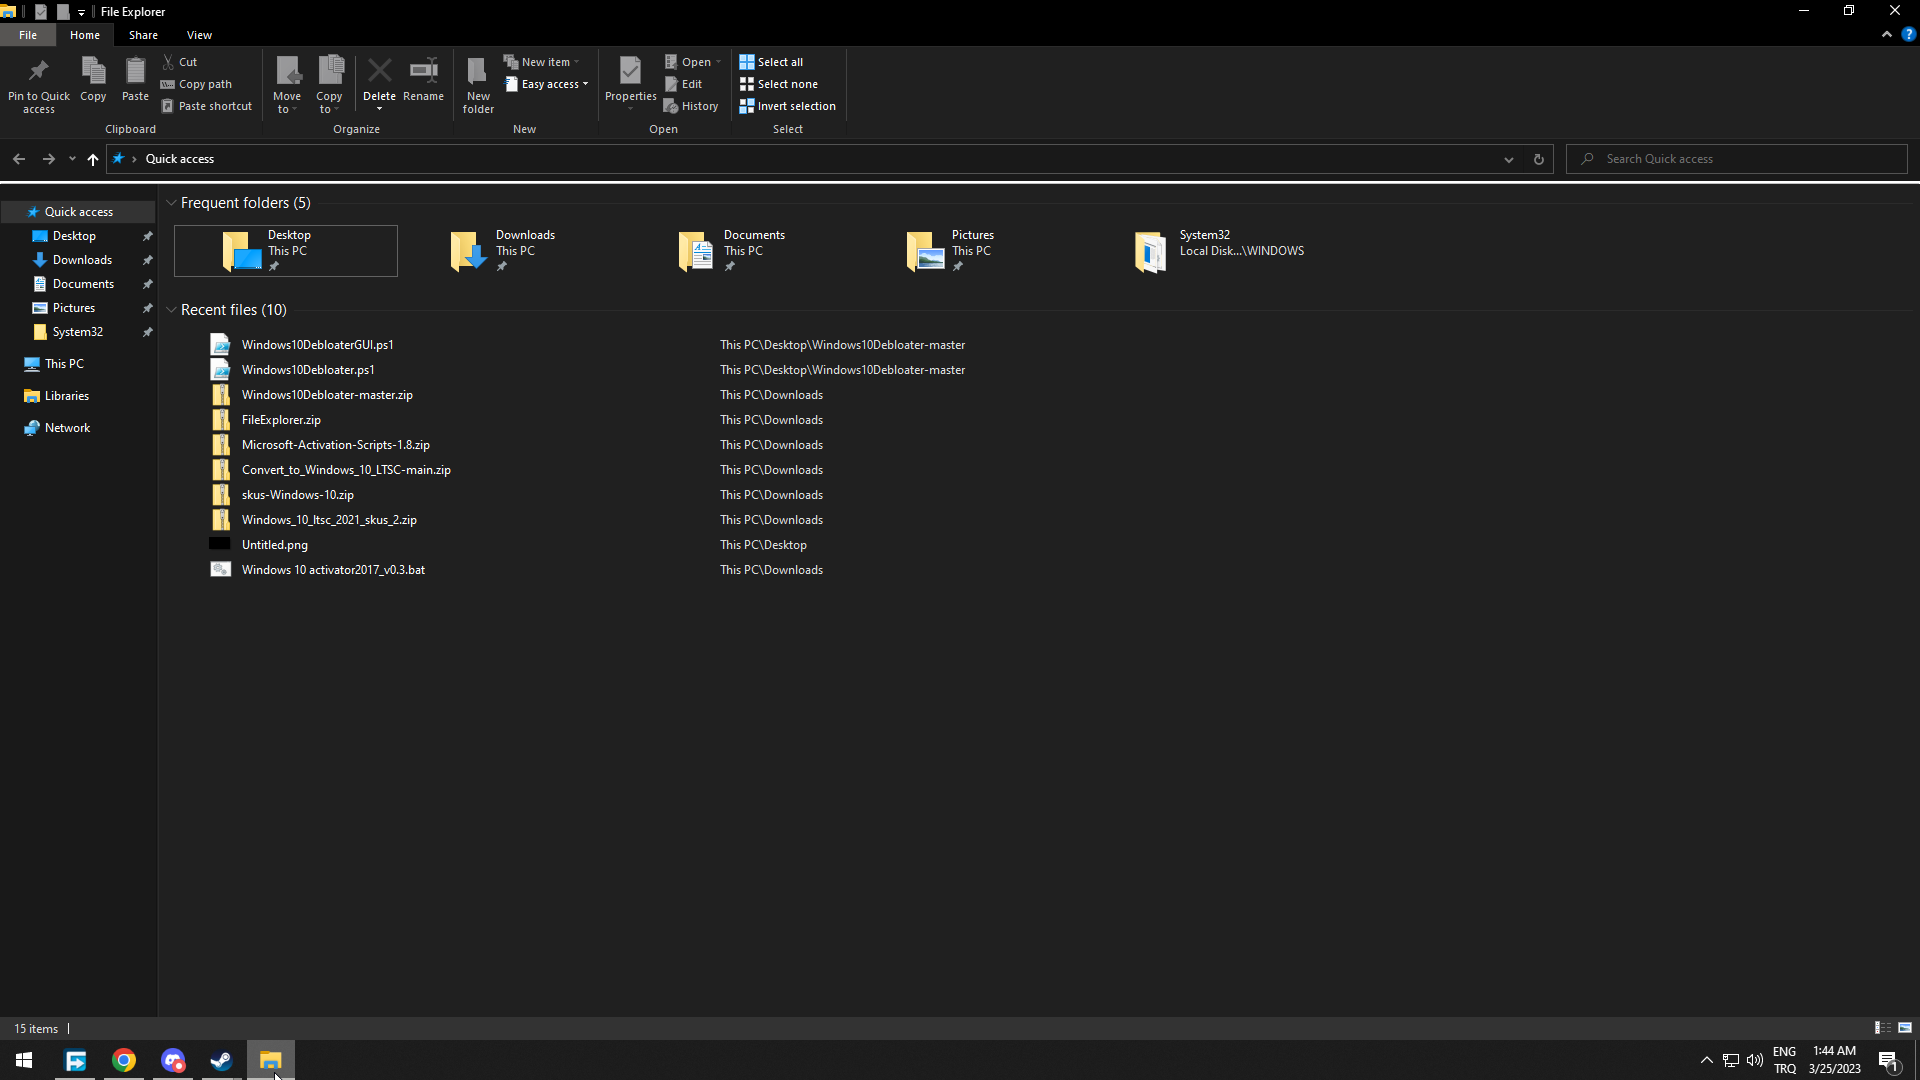
Task: Collapse the Recent files section
Action: point(171,310)
